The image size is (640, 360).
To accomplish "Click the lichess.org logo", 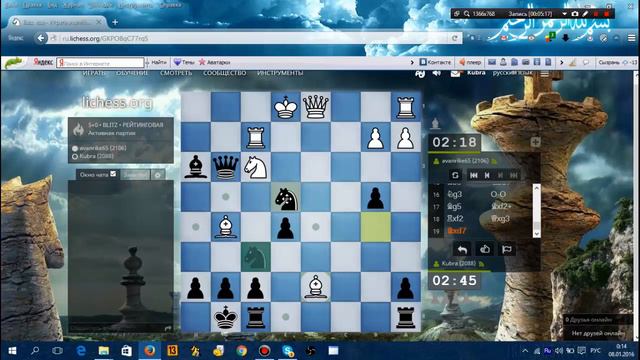I will (117, 102).
